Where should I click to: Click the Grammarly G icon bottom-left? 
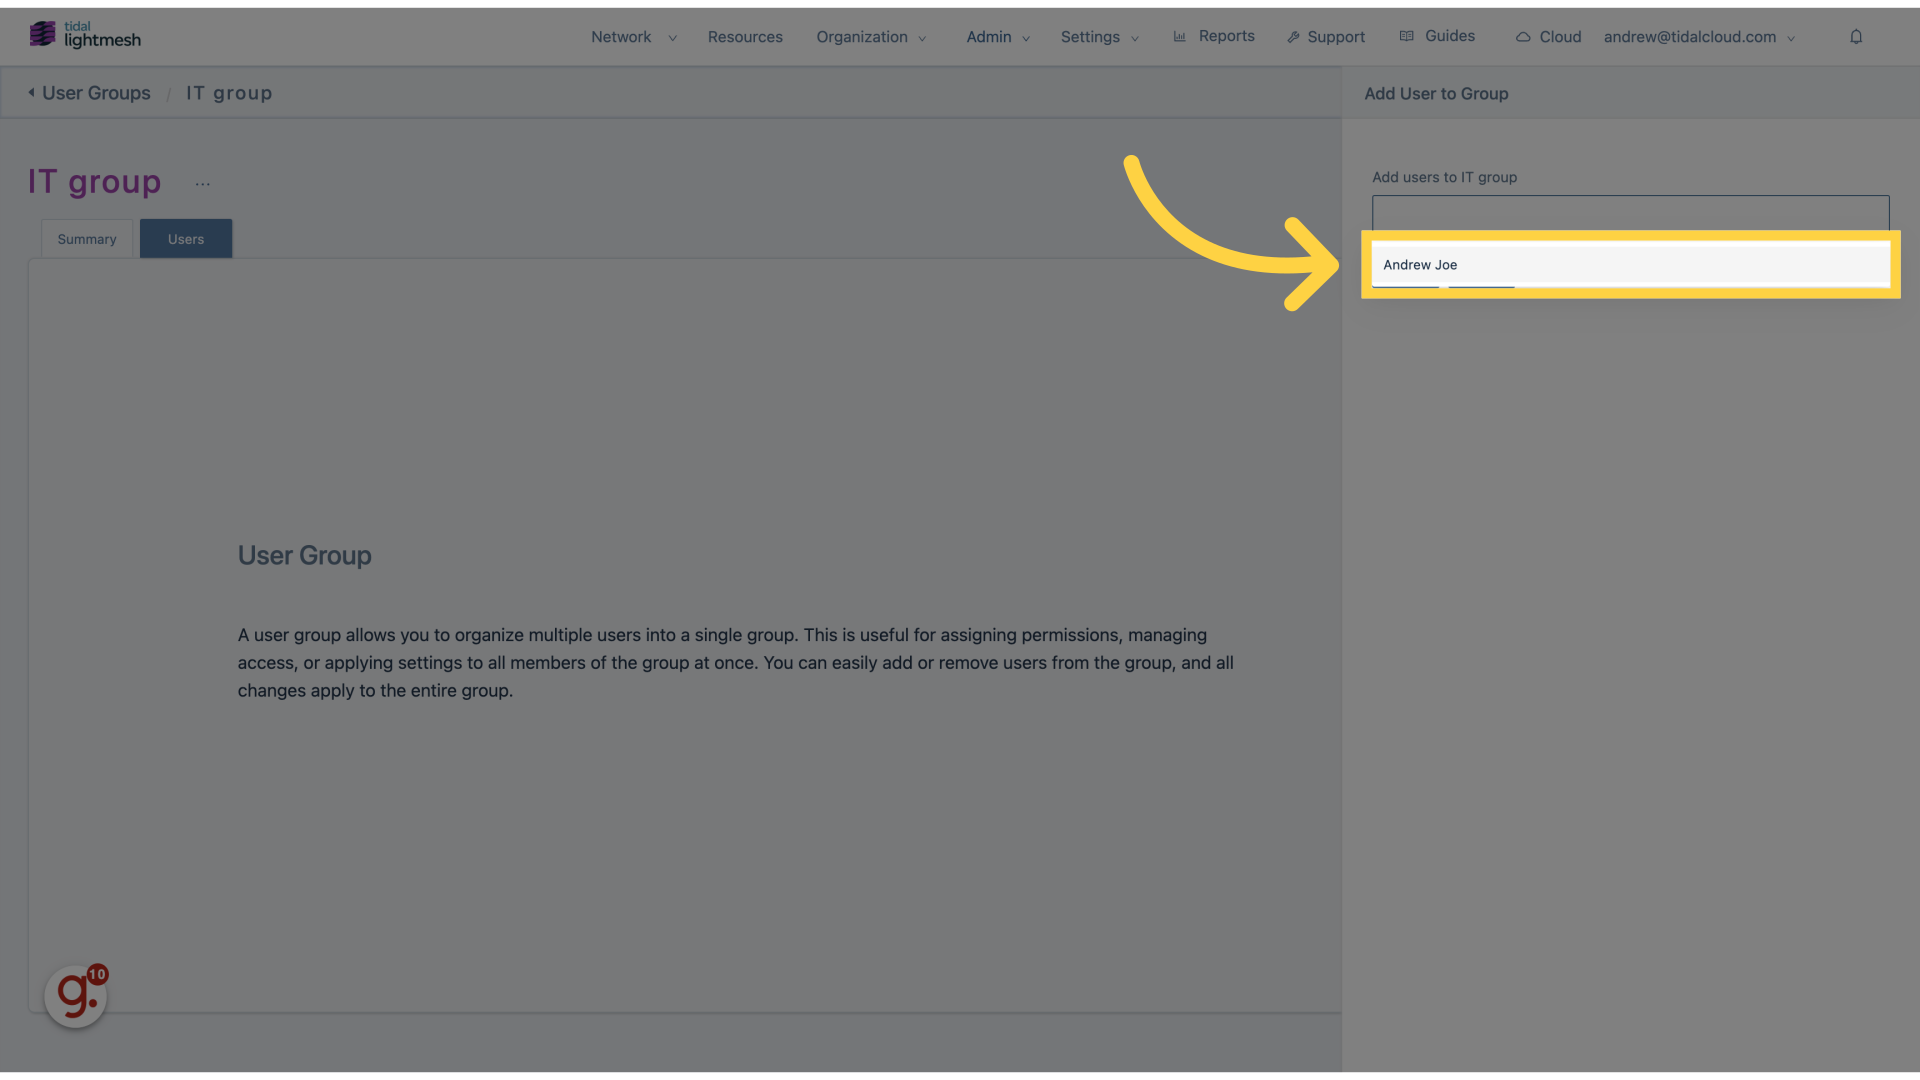coord(75,996)
